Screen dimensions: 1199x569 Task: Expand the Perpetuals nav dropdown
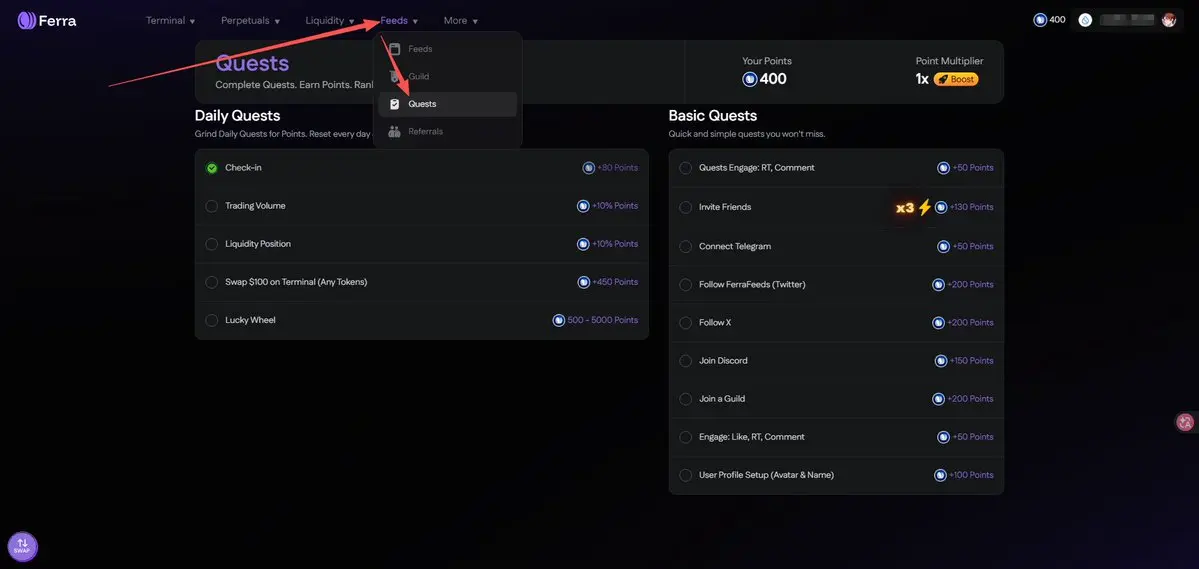pos(251,21)
